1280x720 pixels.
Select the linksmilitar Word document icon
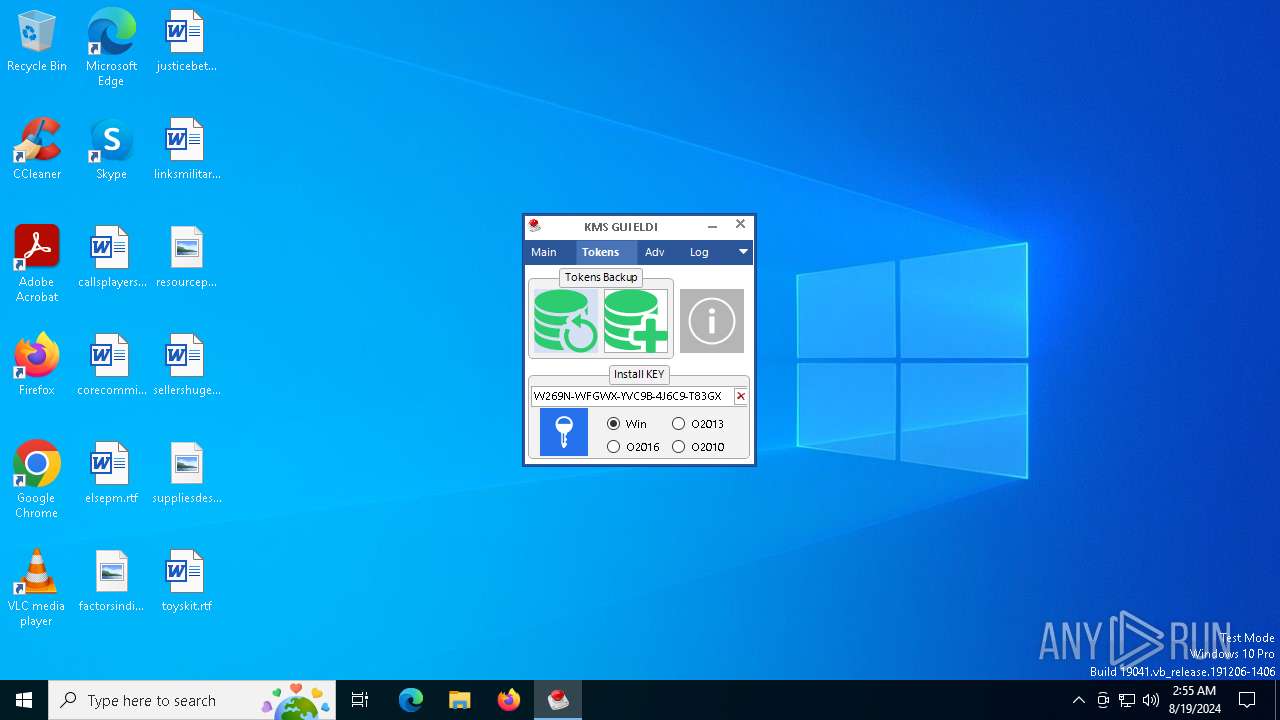pos(186,149)
